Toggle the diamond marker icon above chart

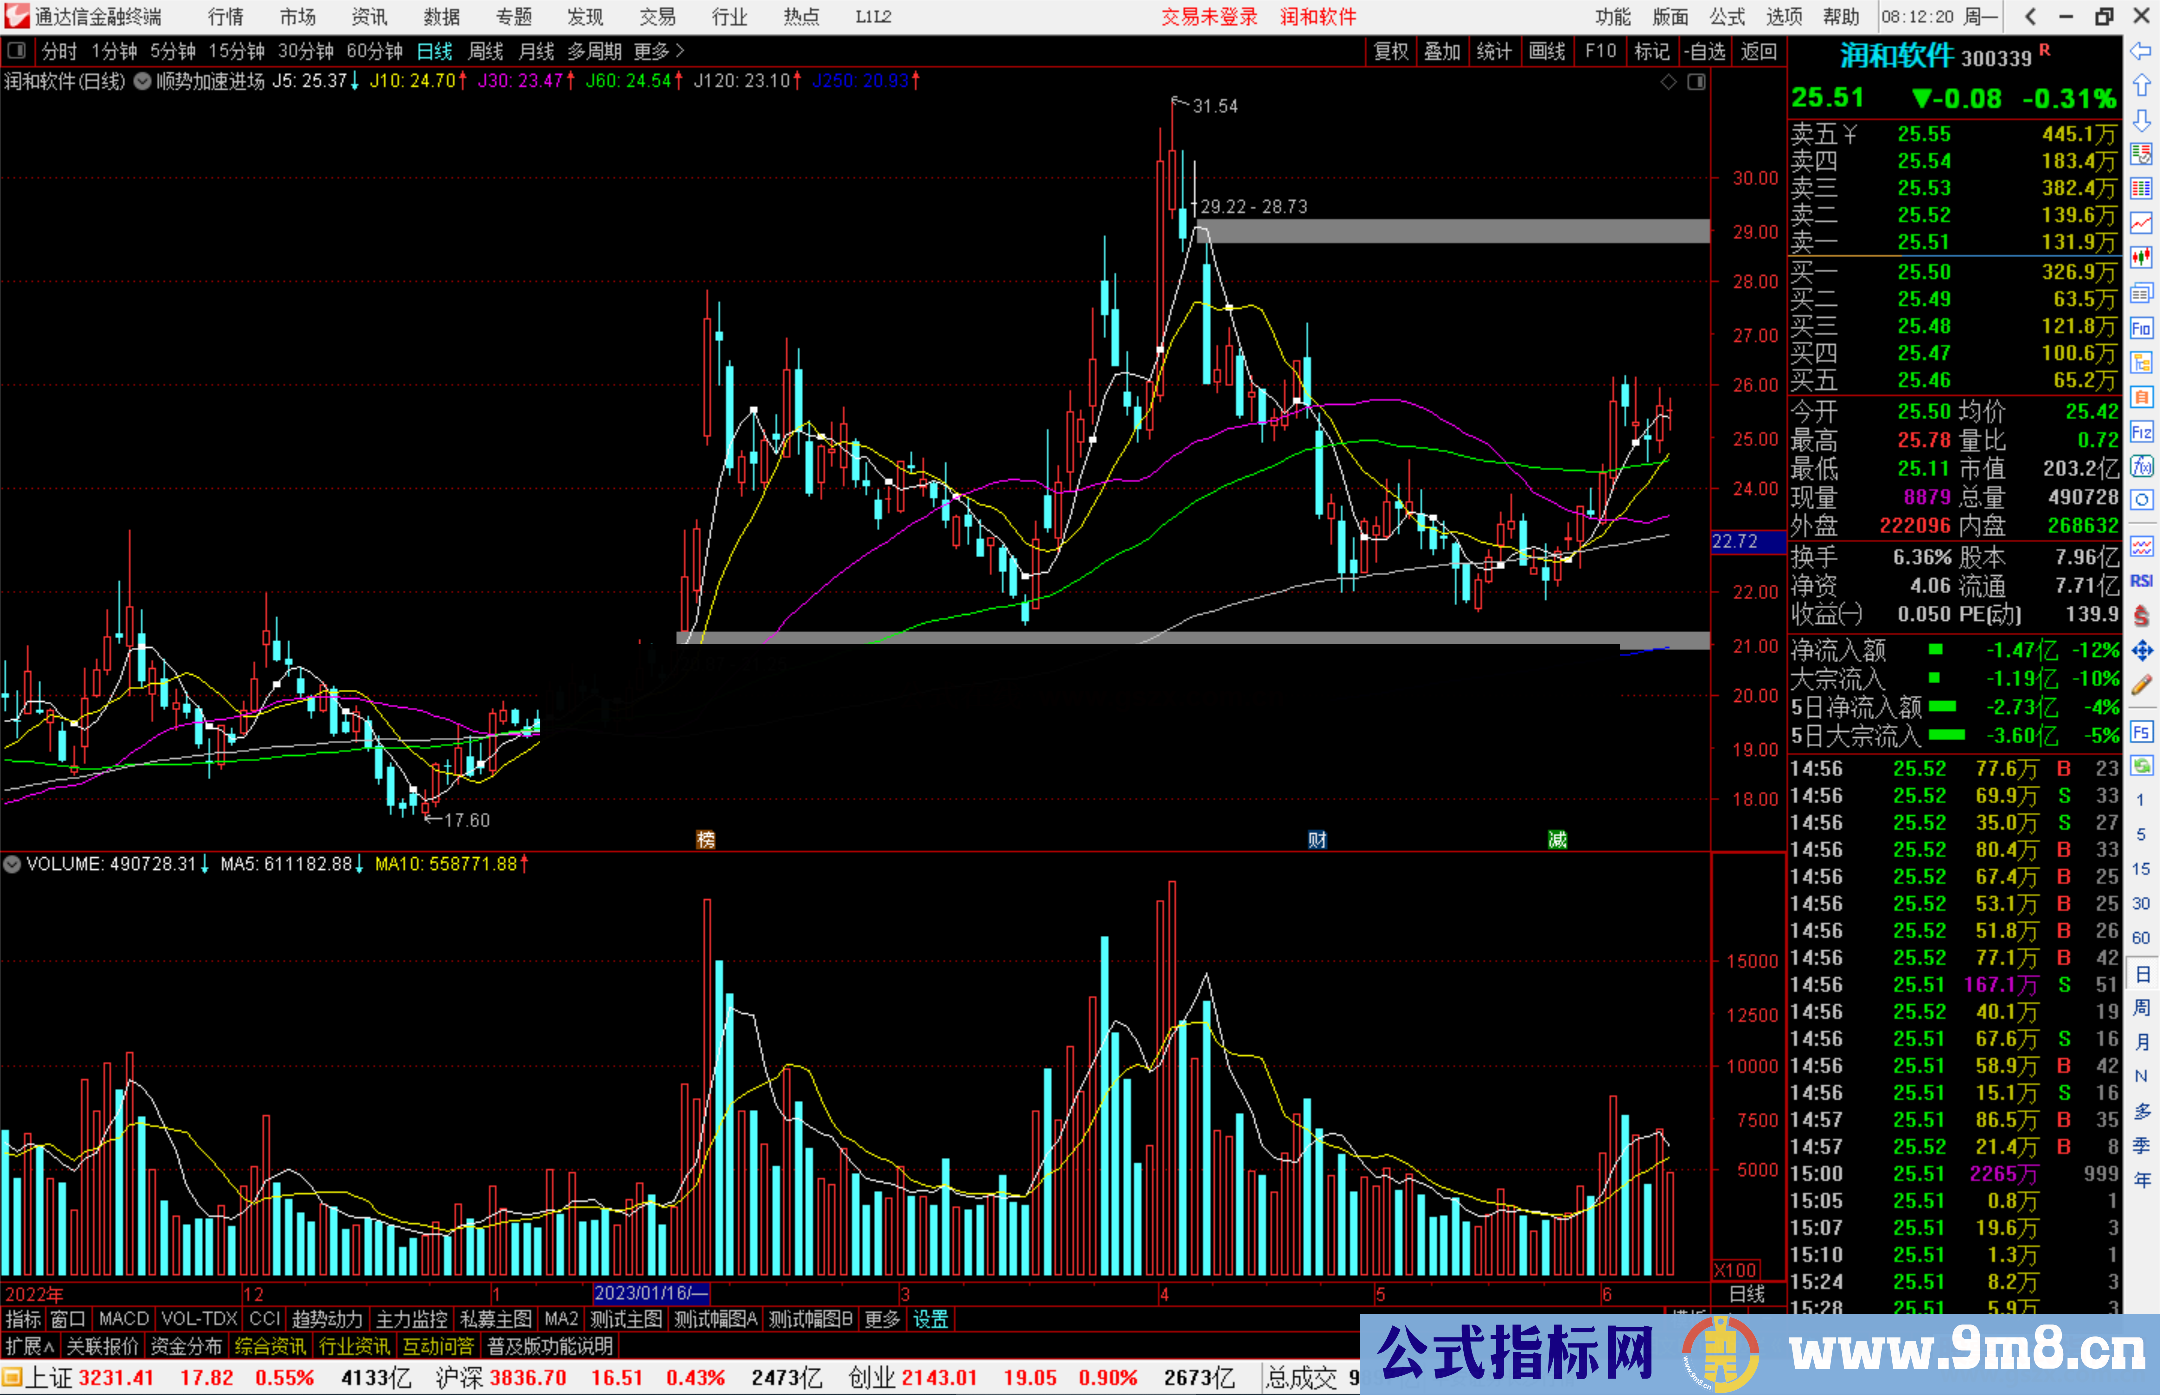click(1668, 82)
